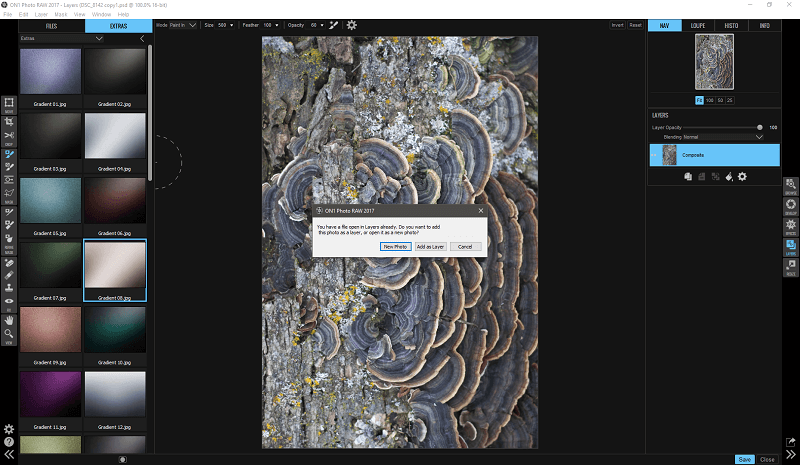Collapse right panel with double chevron

pyautogui.click(x=791, y=454)
